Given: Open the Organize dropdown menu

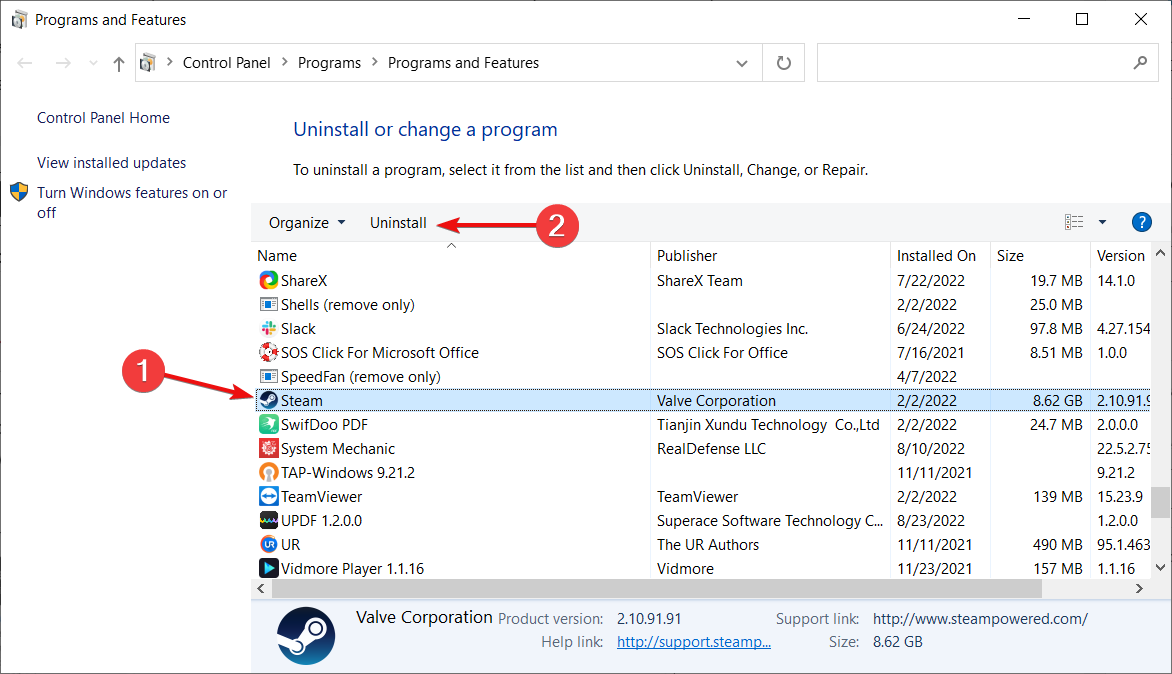Looking at the screenshot, I should click(x=307, y=223).
